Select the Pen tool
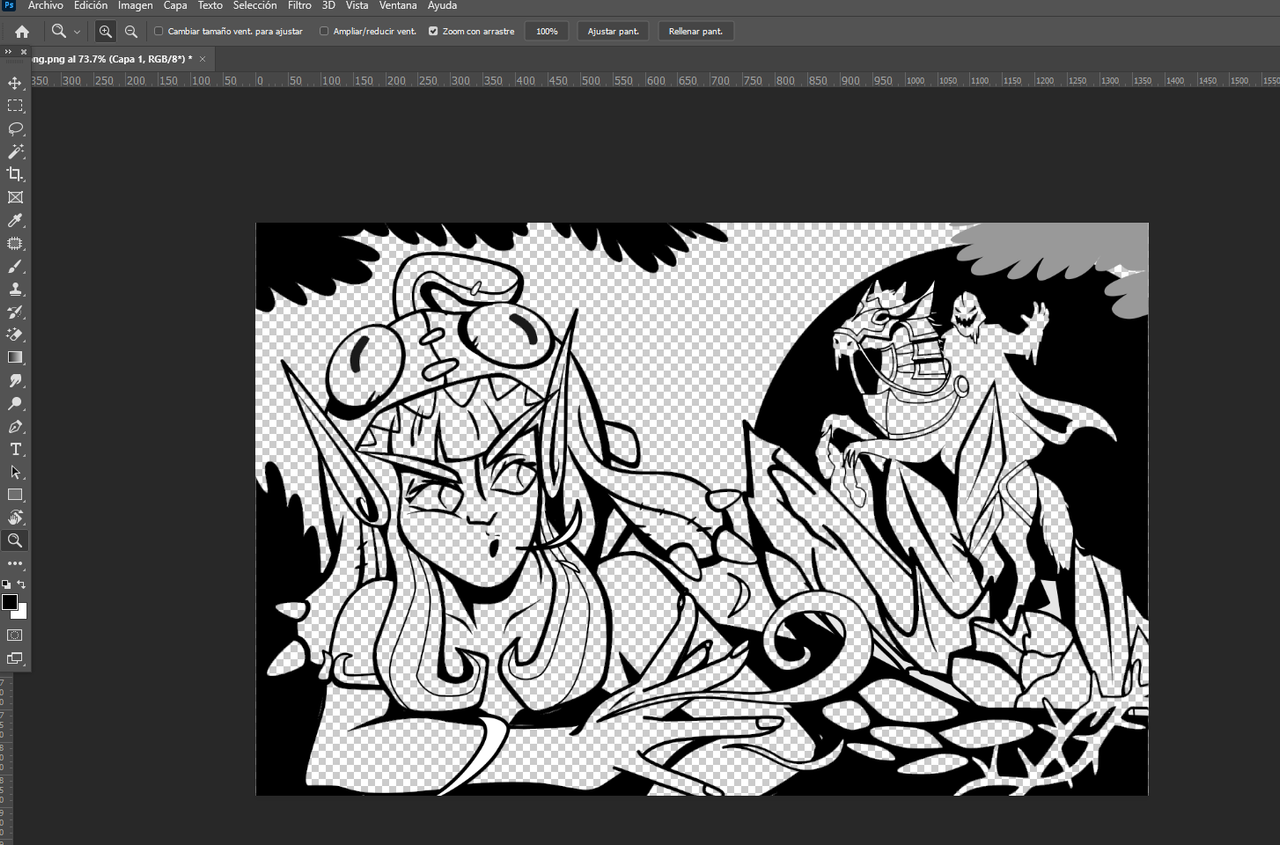Viewport: 1280px width, 845px height. coord(15,427)
